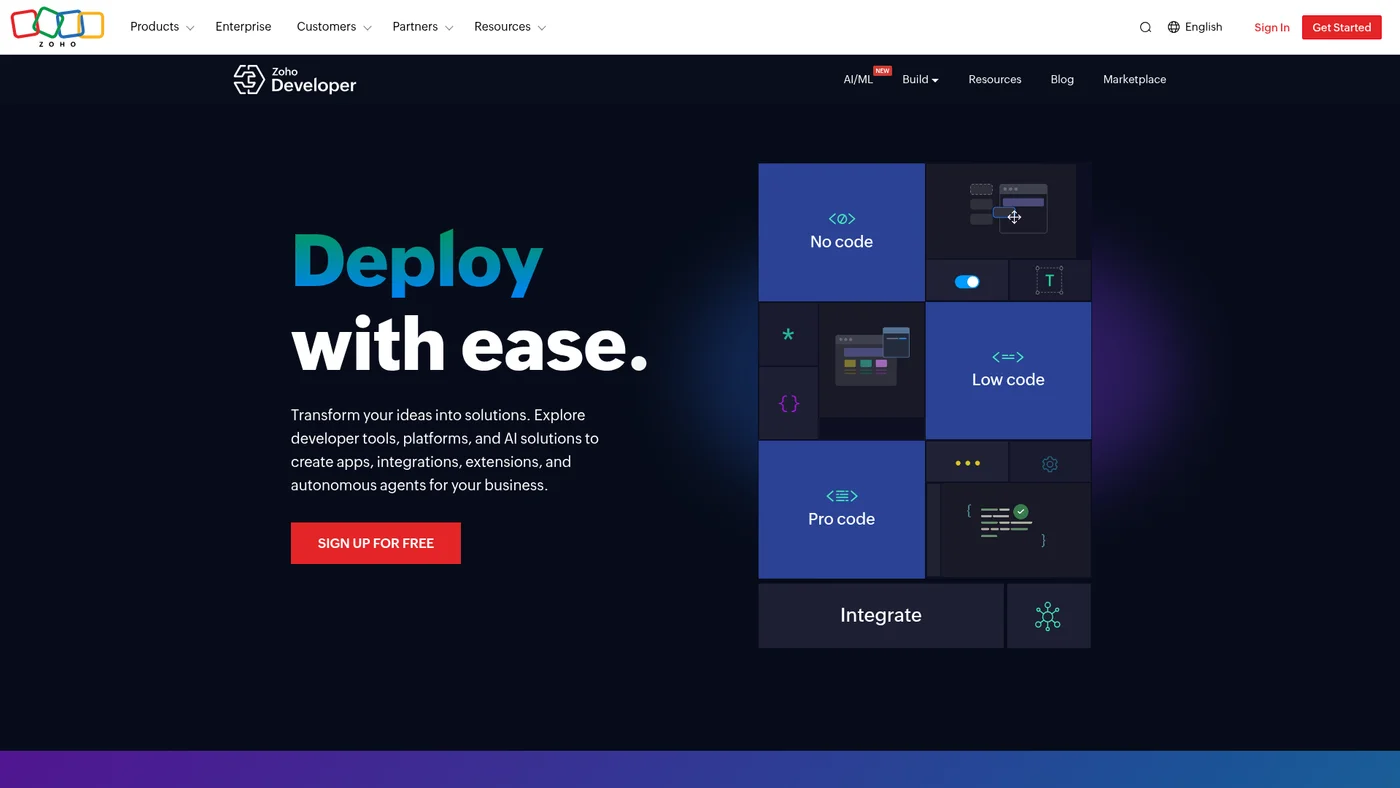Open the Enterprise menu item
This screenshot has width=1400, height=788.
coord(243,27)
